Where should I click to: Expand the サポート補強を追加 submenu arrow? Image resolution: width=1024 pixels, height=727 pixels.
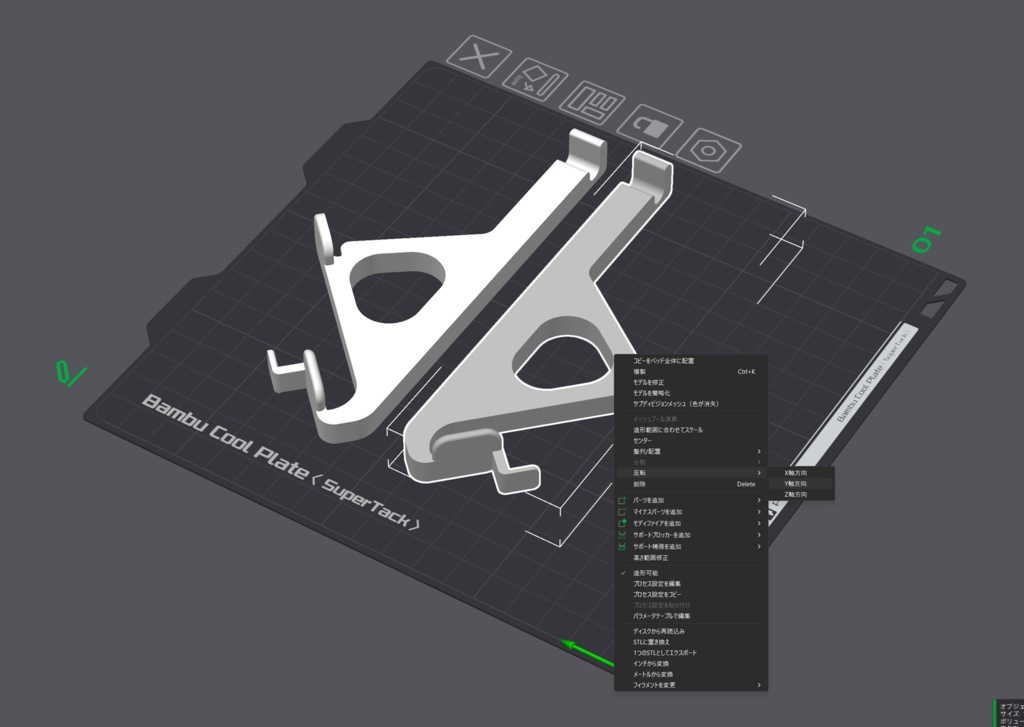(x=759, y=546)
